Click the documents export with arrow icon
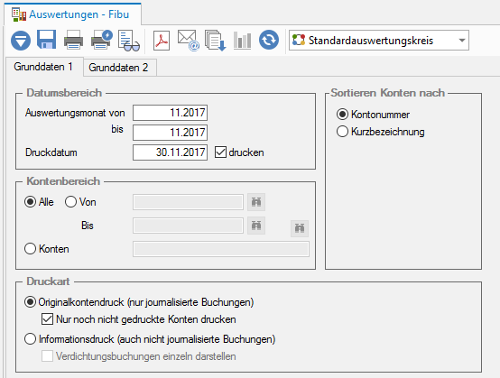Image resolution: width=500 pixels, height=378 pixels. 215,40
